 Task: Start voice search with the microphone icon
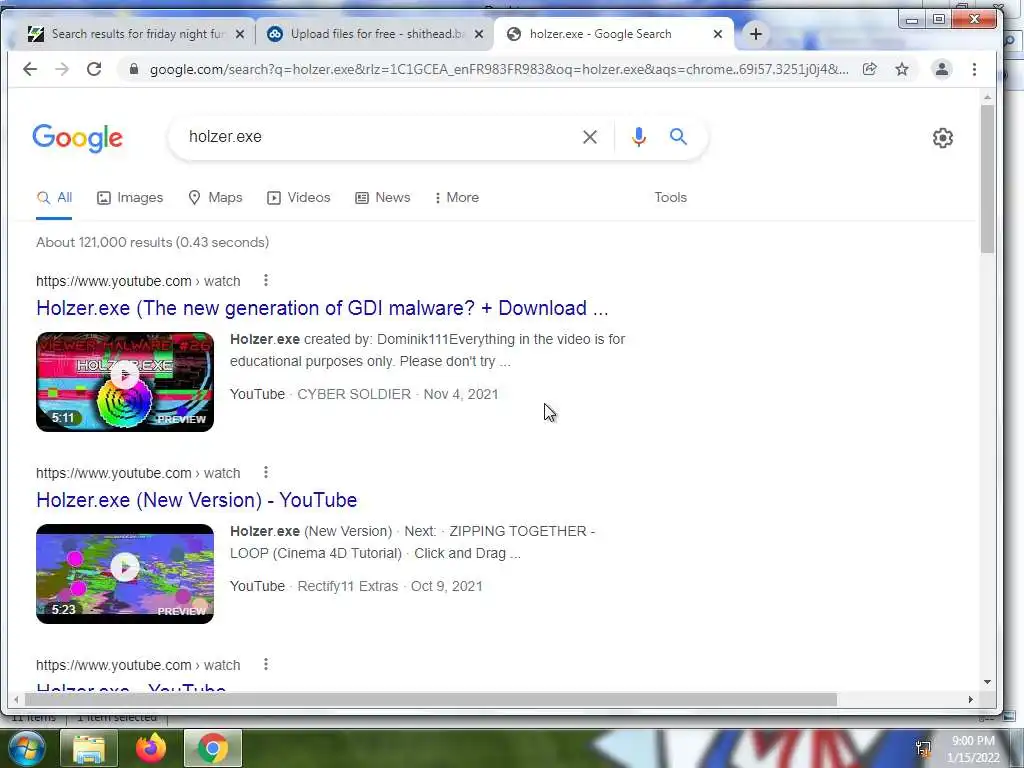pos(639,136)
